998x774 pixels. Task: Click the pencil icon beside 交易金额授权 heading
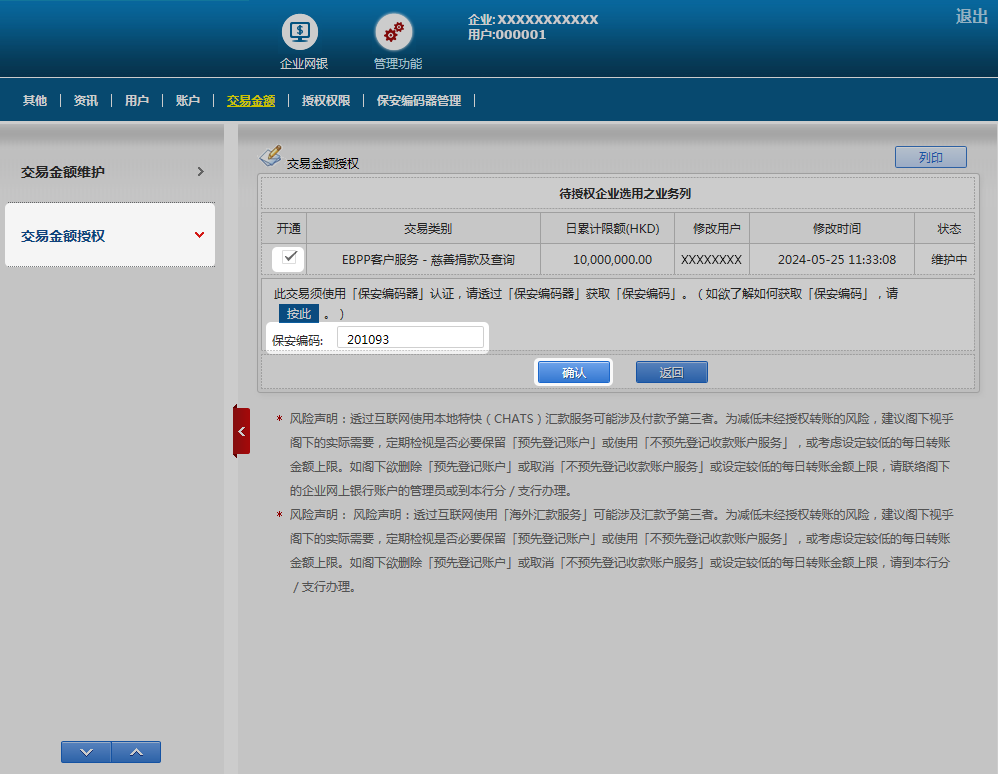270,156
